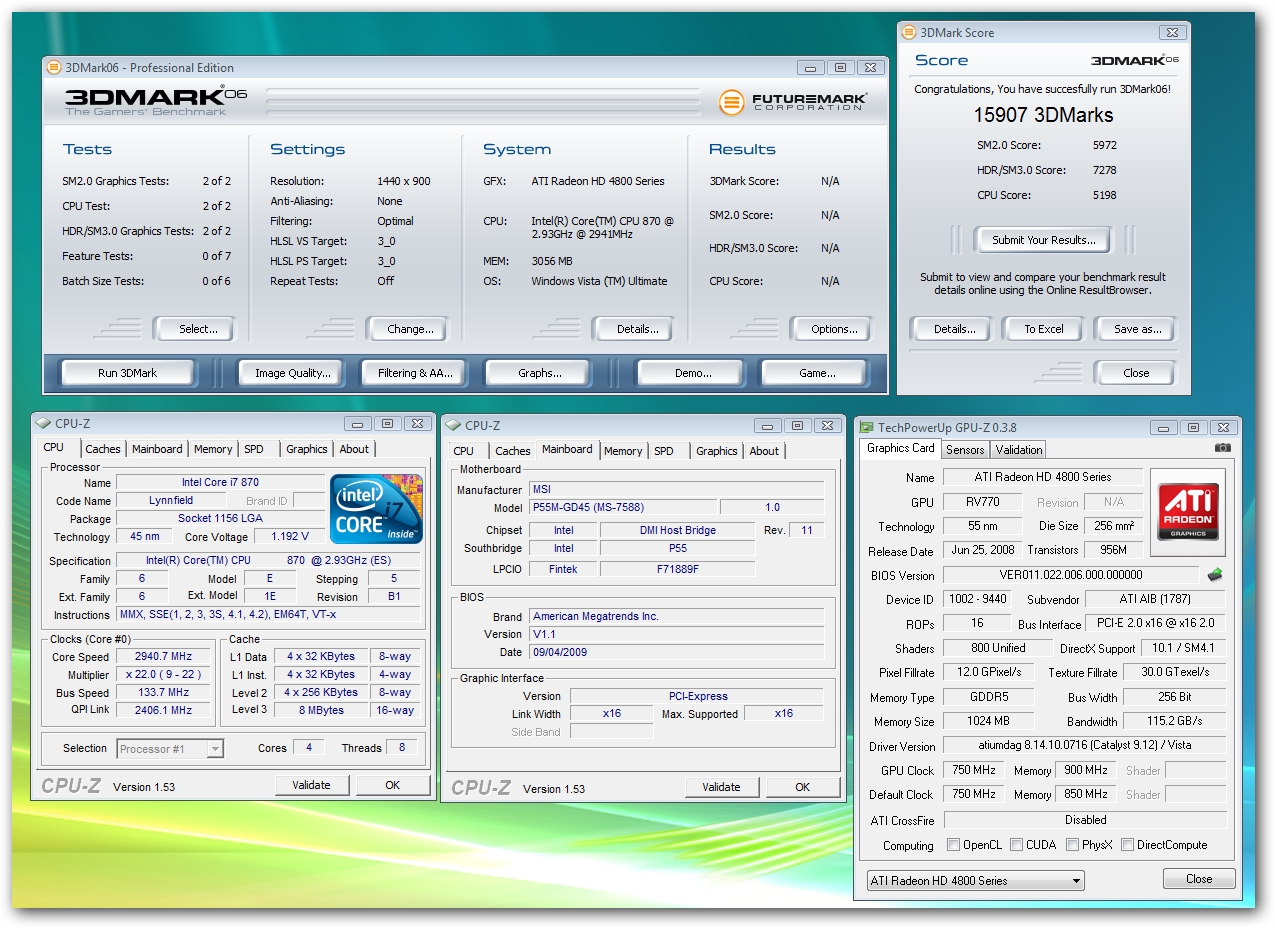Click the left CPU-Z window title icon
Screen dimensions: 1275x928
pos(45,424)
